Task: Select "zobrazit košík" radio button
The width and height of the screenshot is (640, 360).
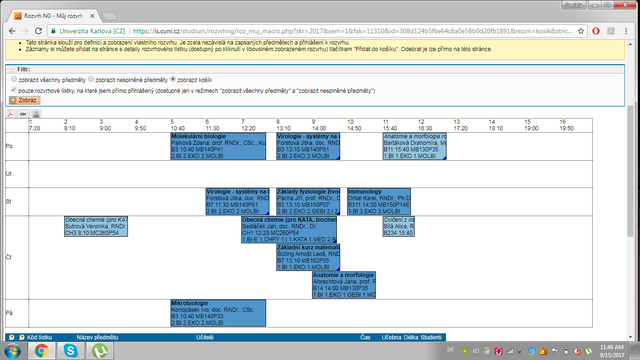Action: click(173, 79)
